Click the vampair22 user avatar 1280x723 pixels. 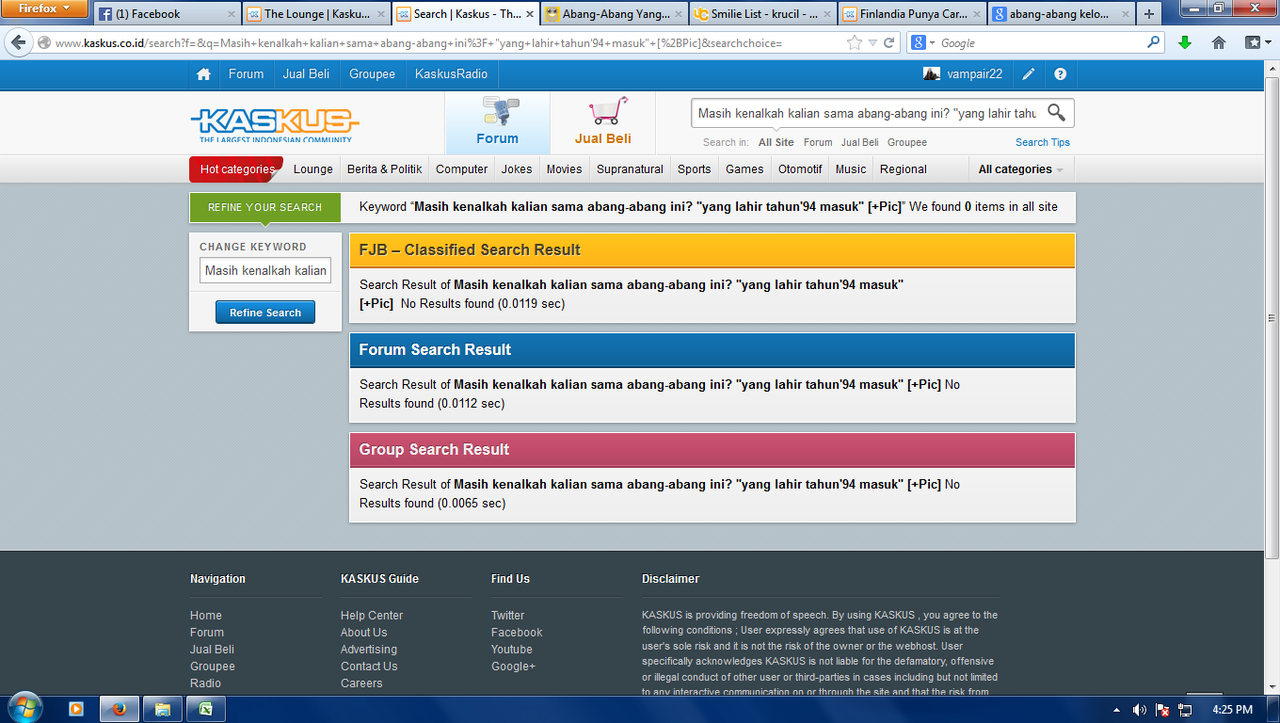(x=931, y=74)
